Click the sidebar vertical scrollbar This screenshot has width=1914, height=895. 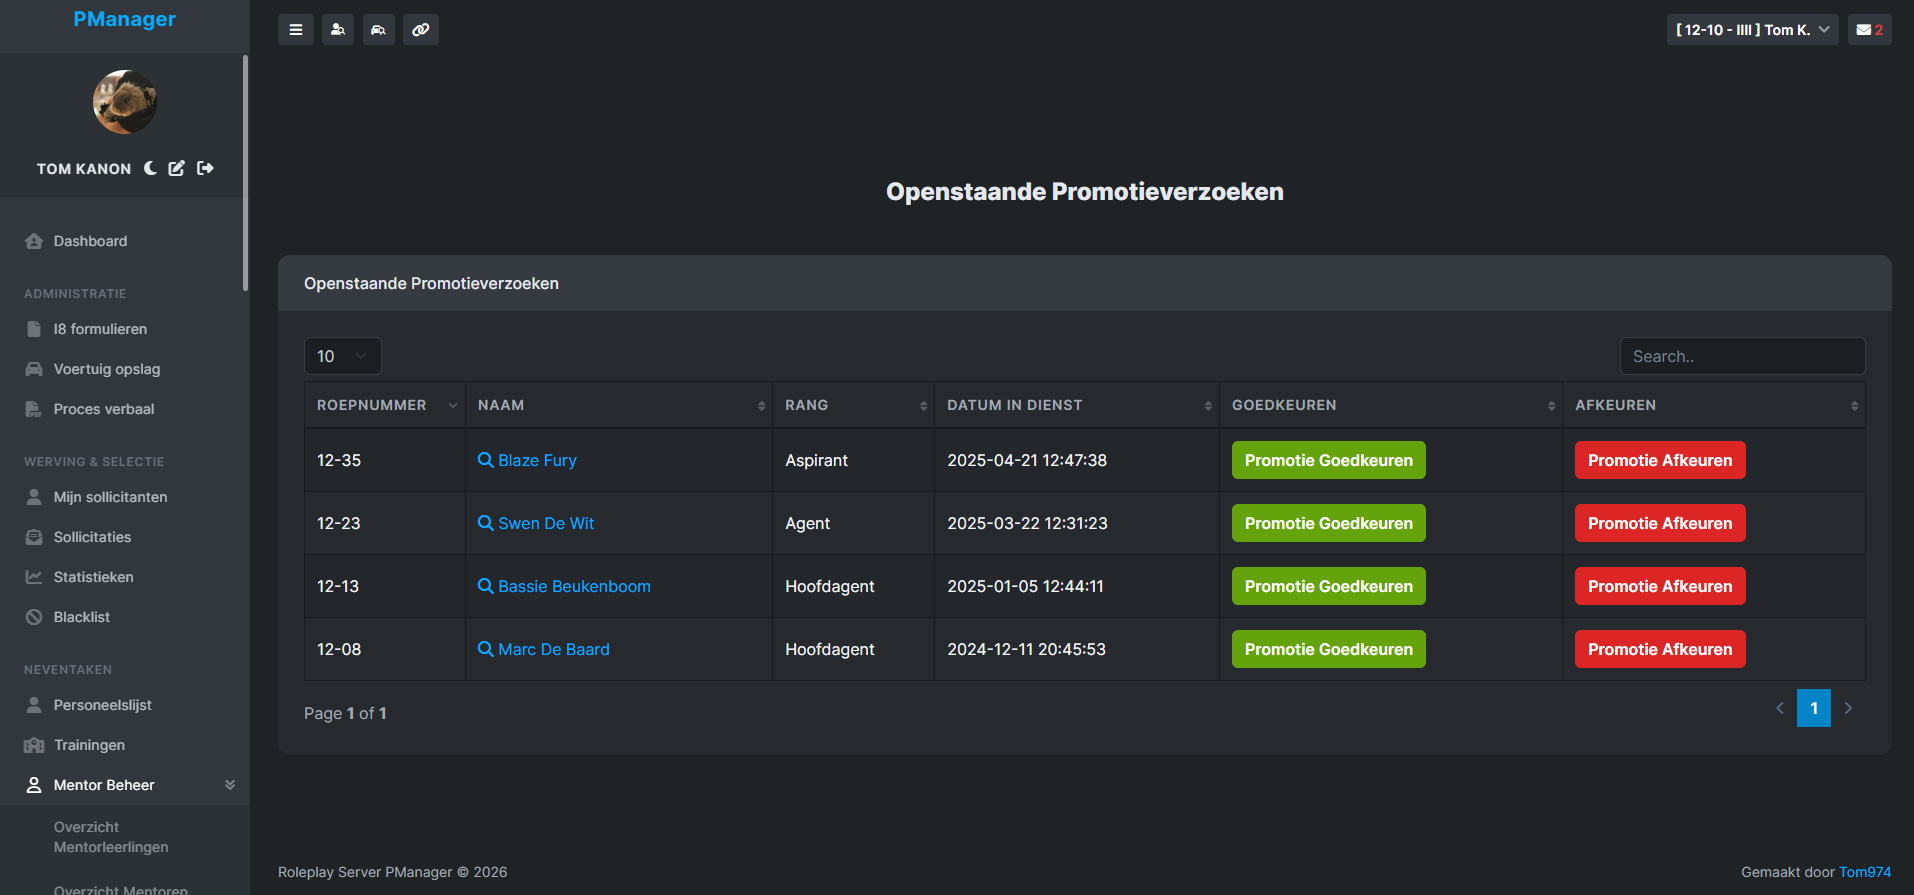(245, 173)
